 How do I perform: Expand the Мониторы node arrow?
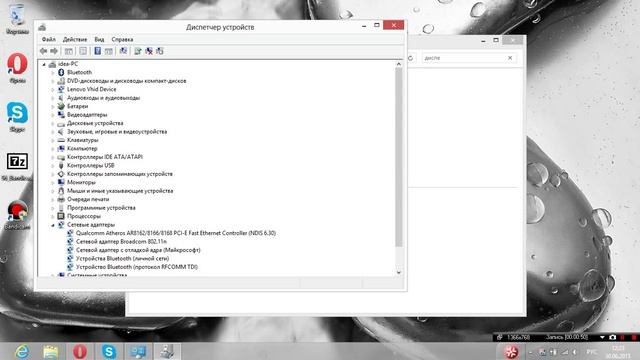tap(53, 182)
